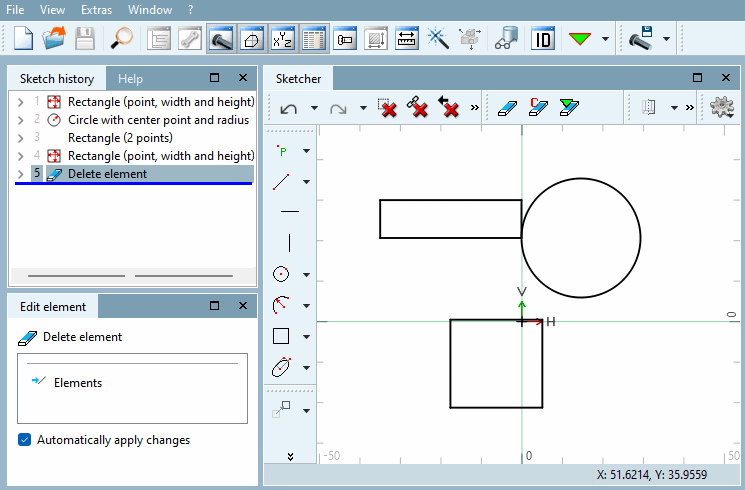Click the blue eraser Delete element icon

(x=507, y=108)
